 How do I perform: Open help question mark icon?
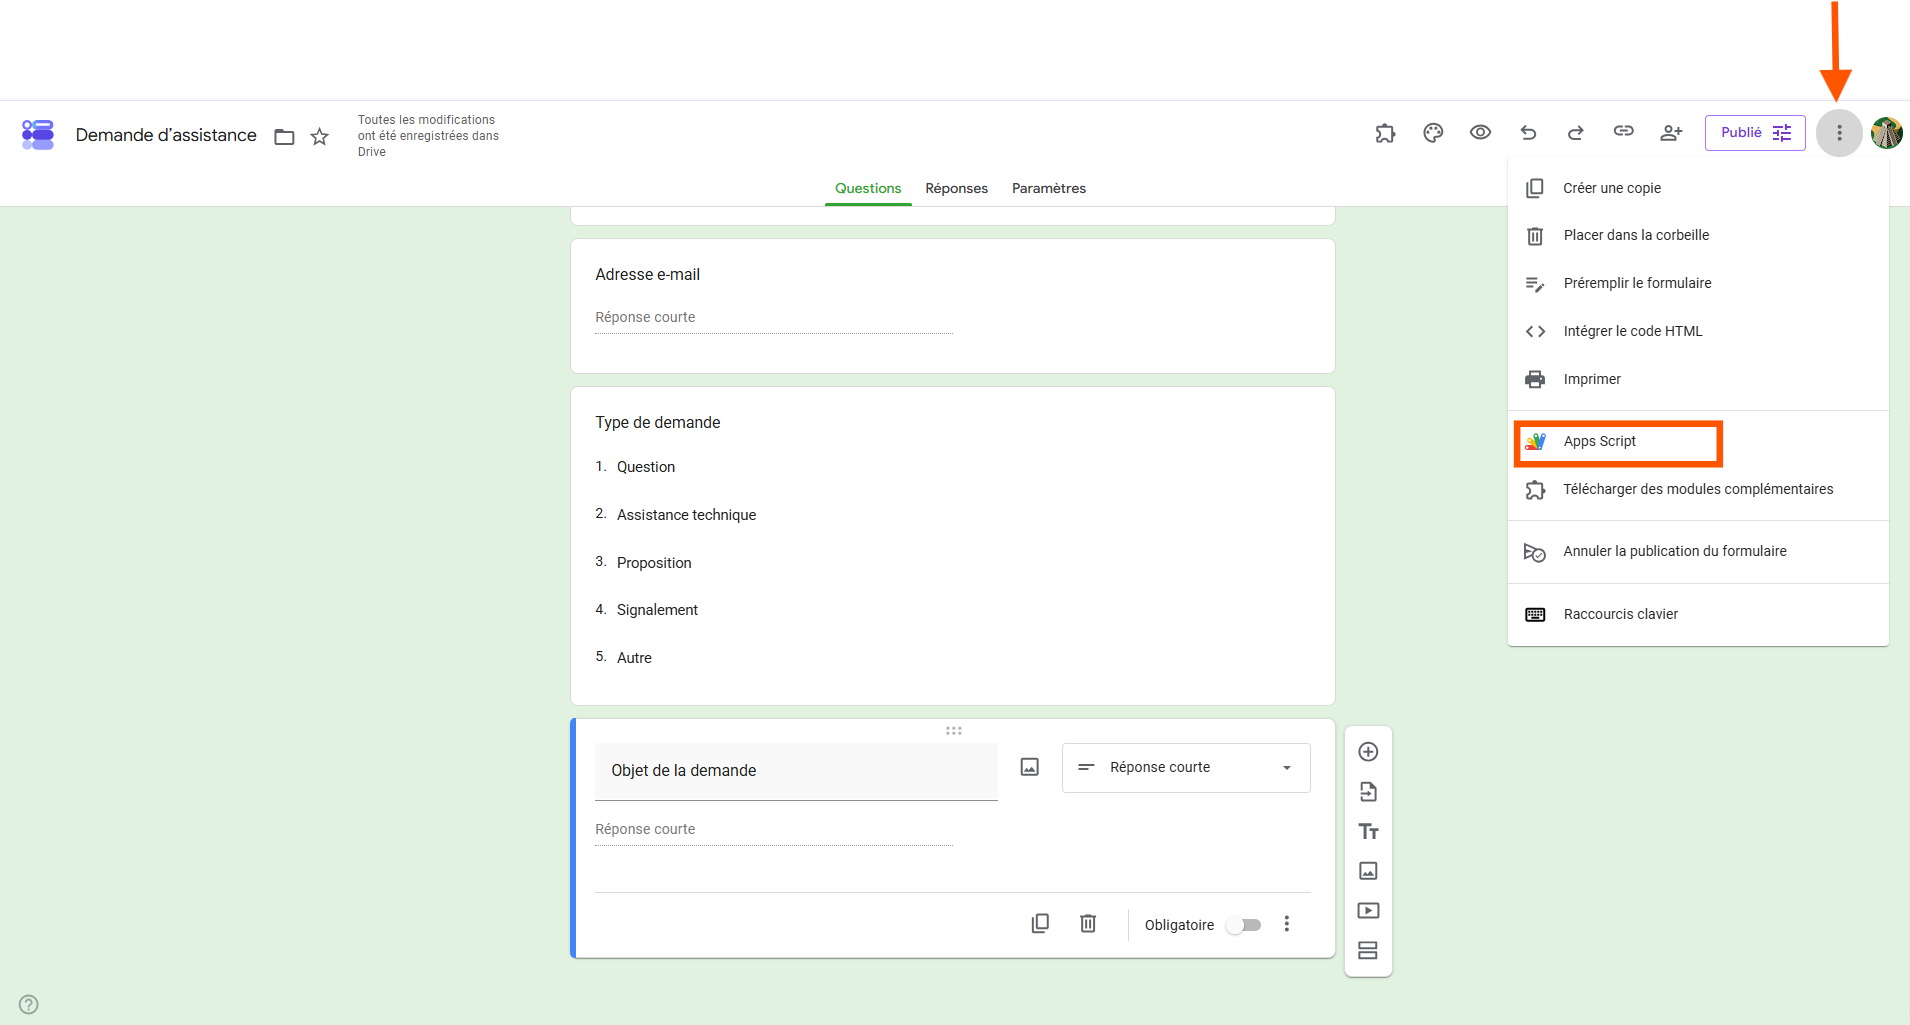click(29, 1004)
